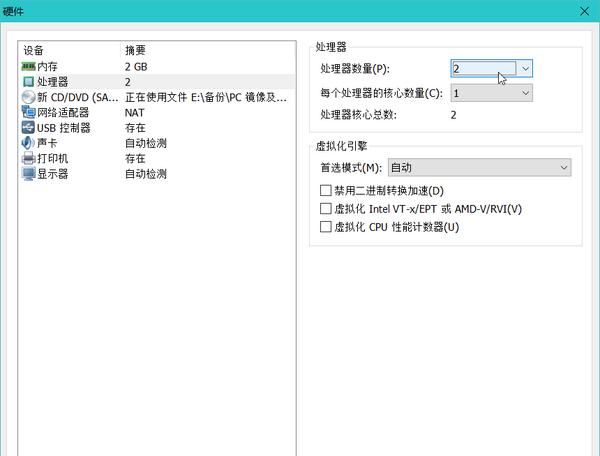Select the CD/DVD disc icon
The height and width of the screenshot is (456, 600).
28,97
